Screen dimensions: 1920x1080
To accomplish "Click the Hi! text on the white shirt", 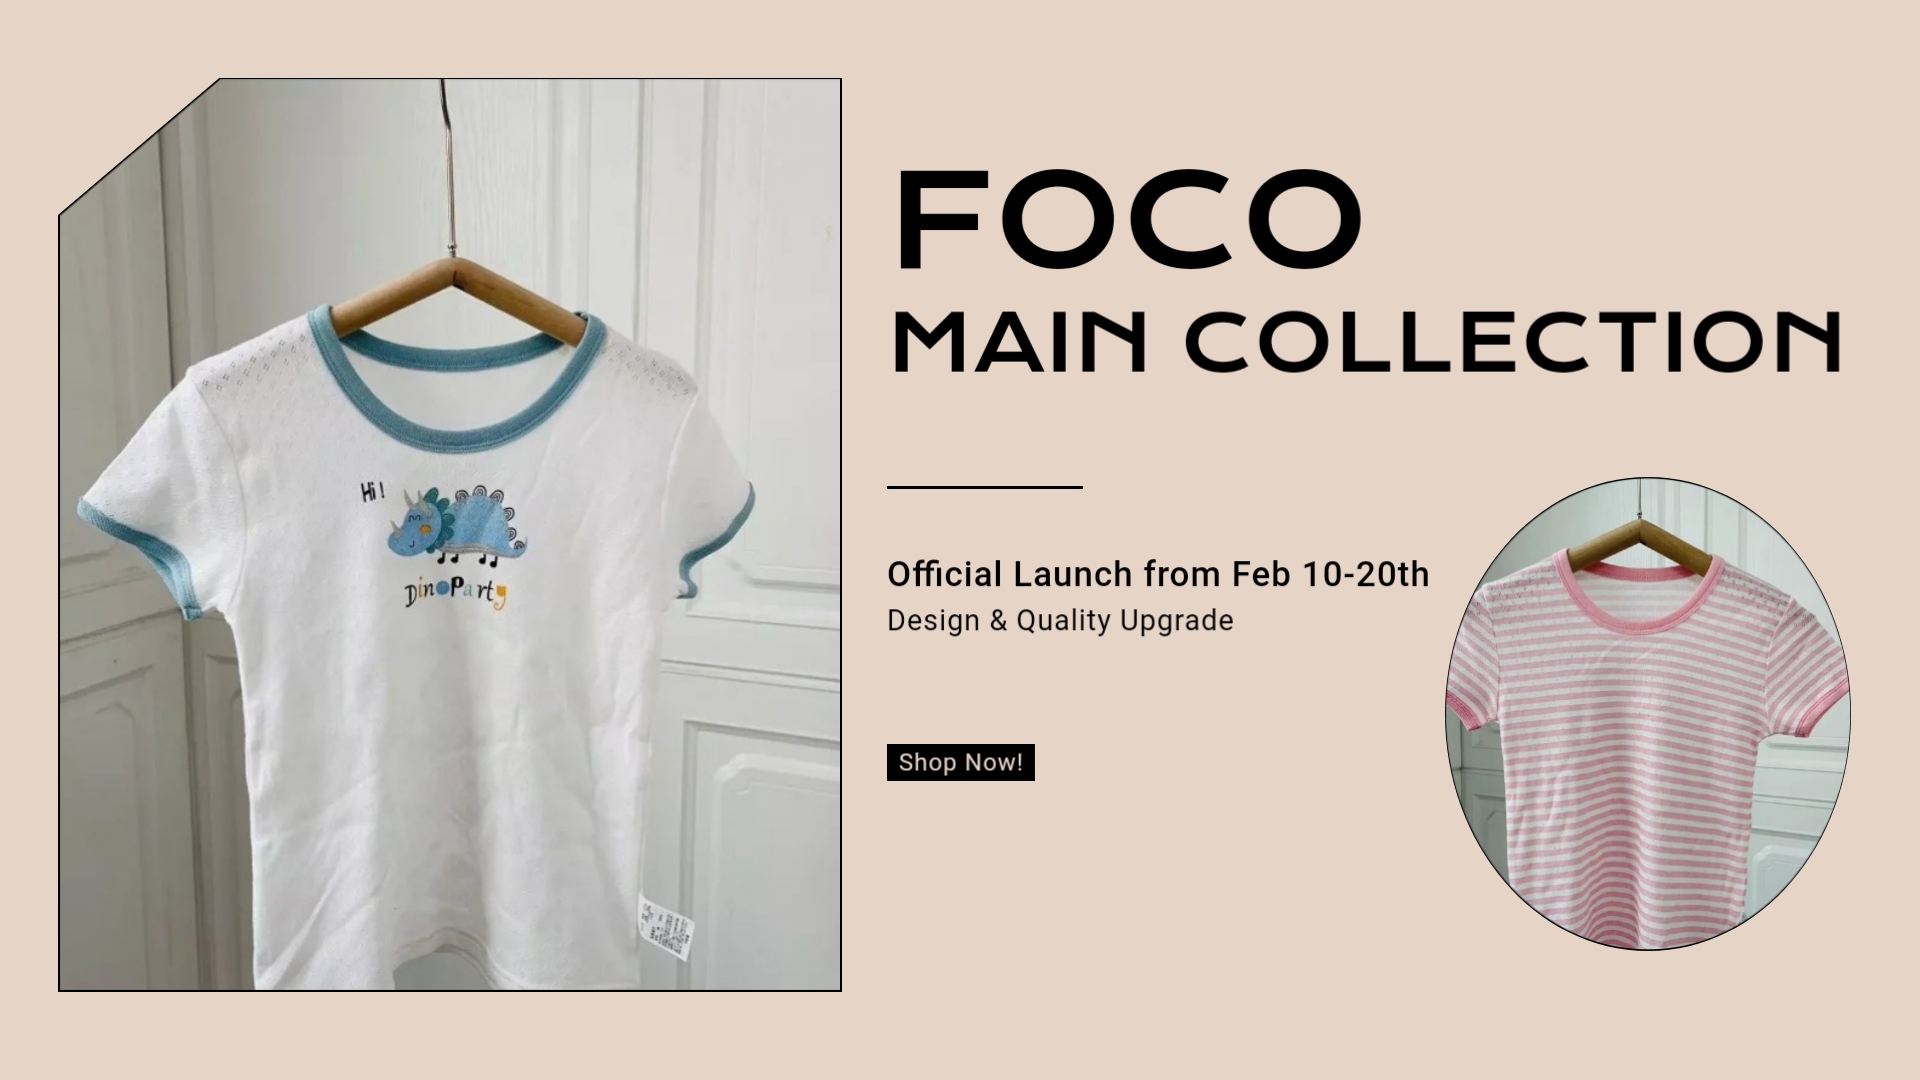I will coord(374,491).
